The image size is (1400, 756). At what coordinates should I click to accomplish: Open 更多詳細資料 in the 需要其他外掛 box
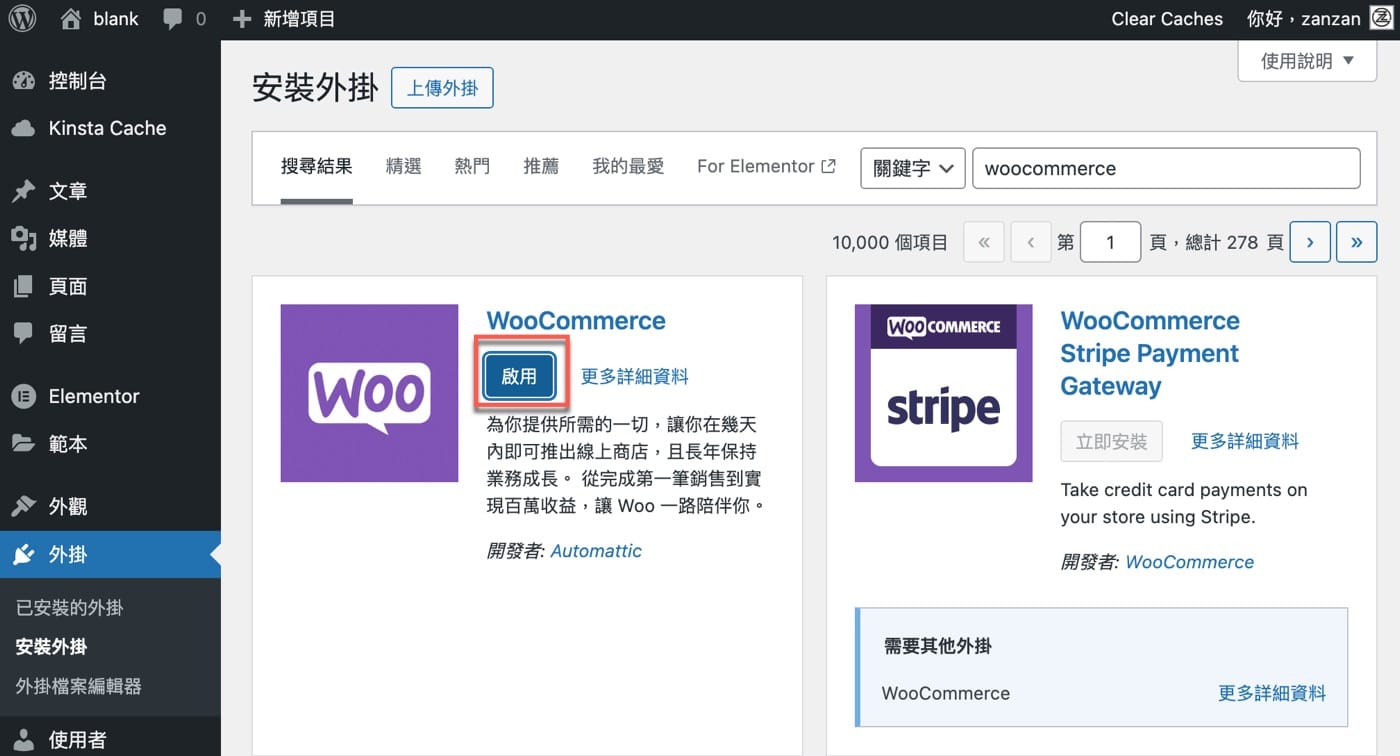tap(1272, 693)
